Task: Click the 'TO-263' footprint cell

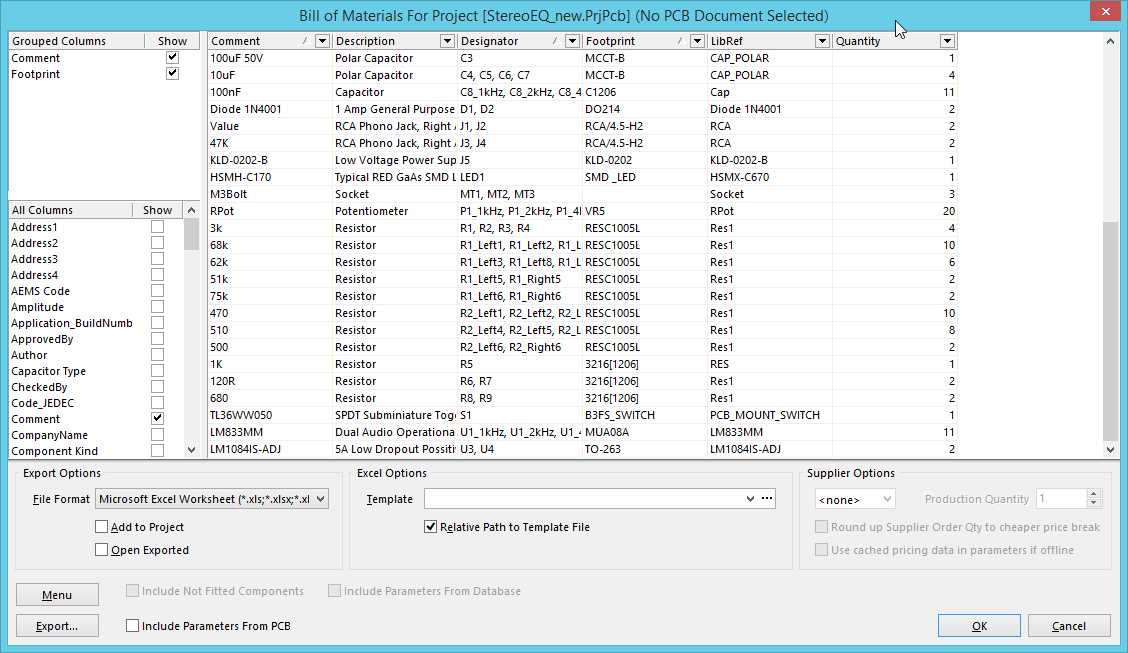Action: pyautogui.click(x=645, y=449)
